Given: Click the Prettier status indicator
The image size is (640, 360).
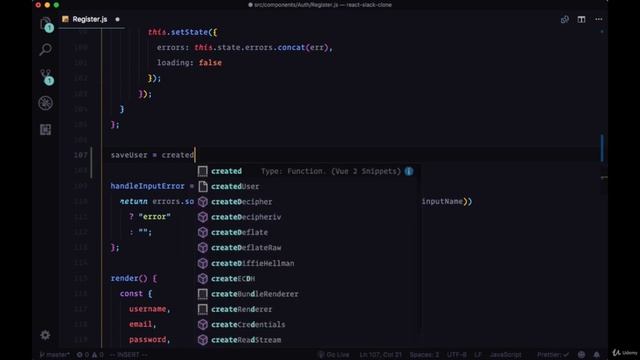Looking at the screenshot, I should click(x=553, y=355).
